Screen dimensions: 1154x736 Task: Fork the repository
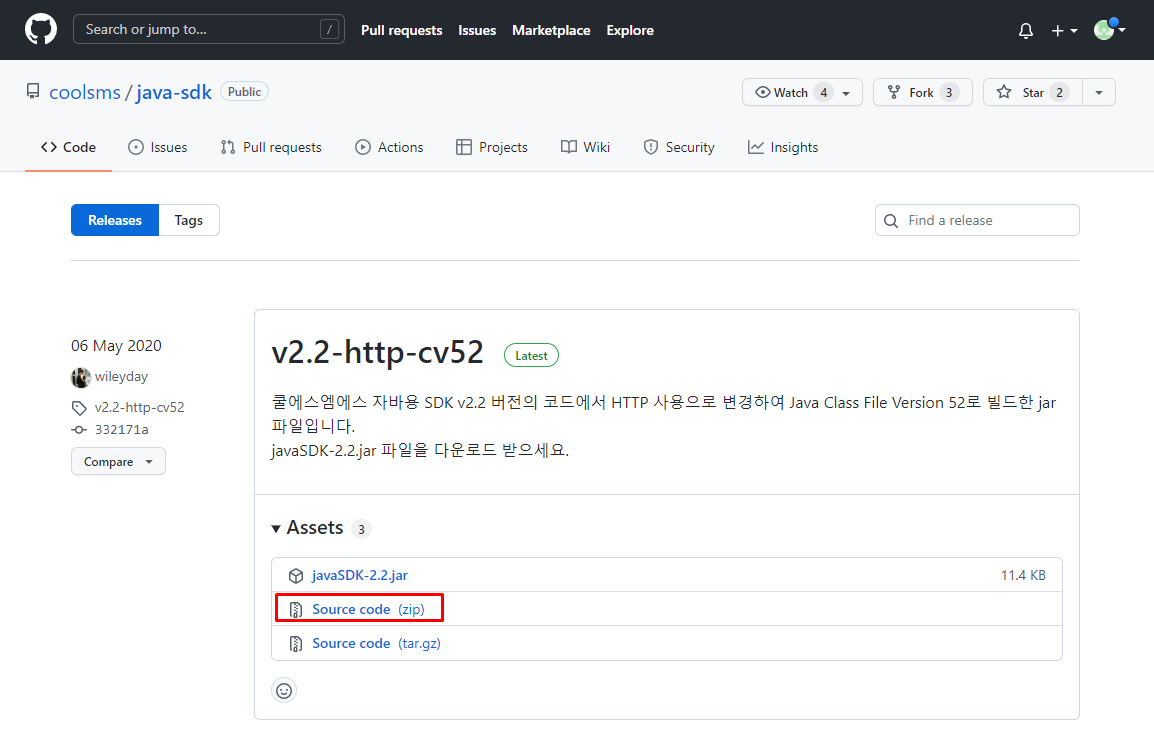coord(922,92)
